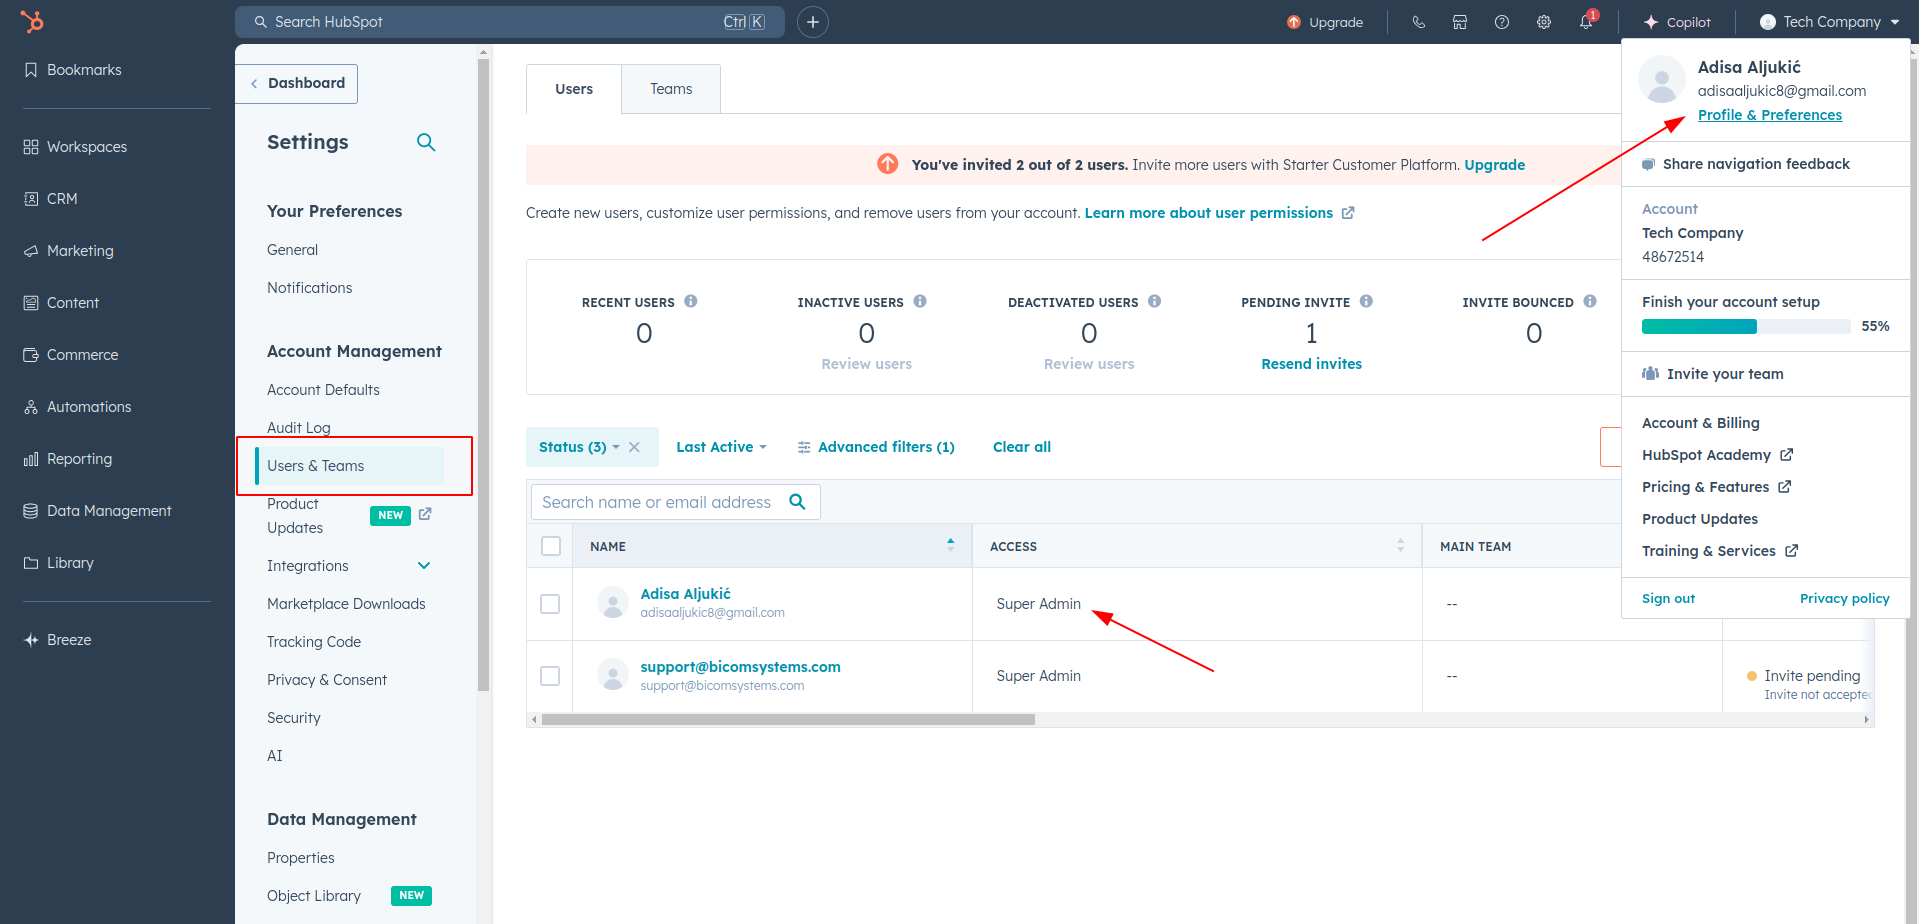Open the marketplace storefront icon
Image resolution: width=1919 pixels, height=924 pixels.
(x=1460, y=22)
